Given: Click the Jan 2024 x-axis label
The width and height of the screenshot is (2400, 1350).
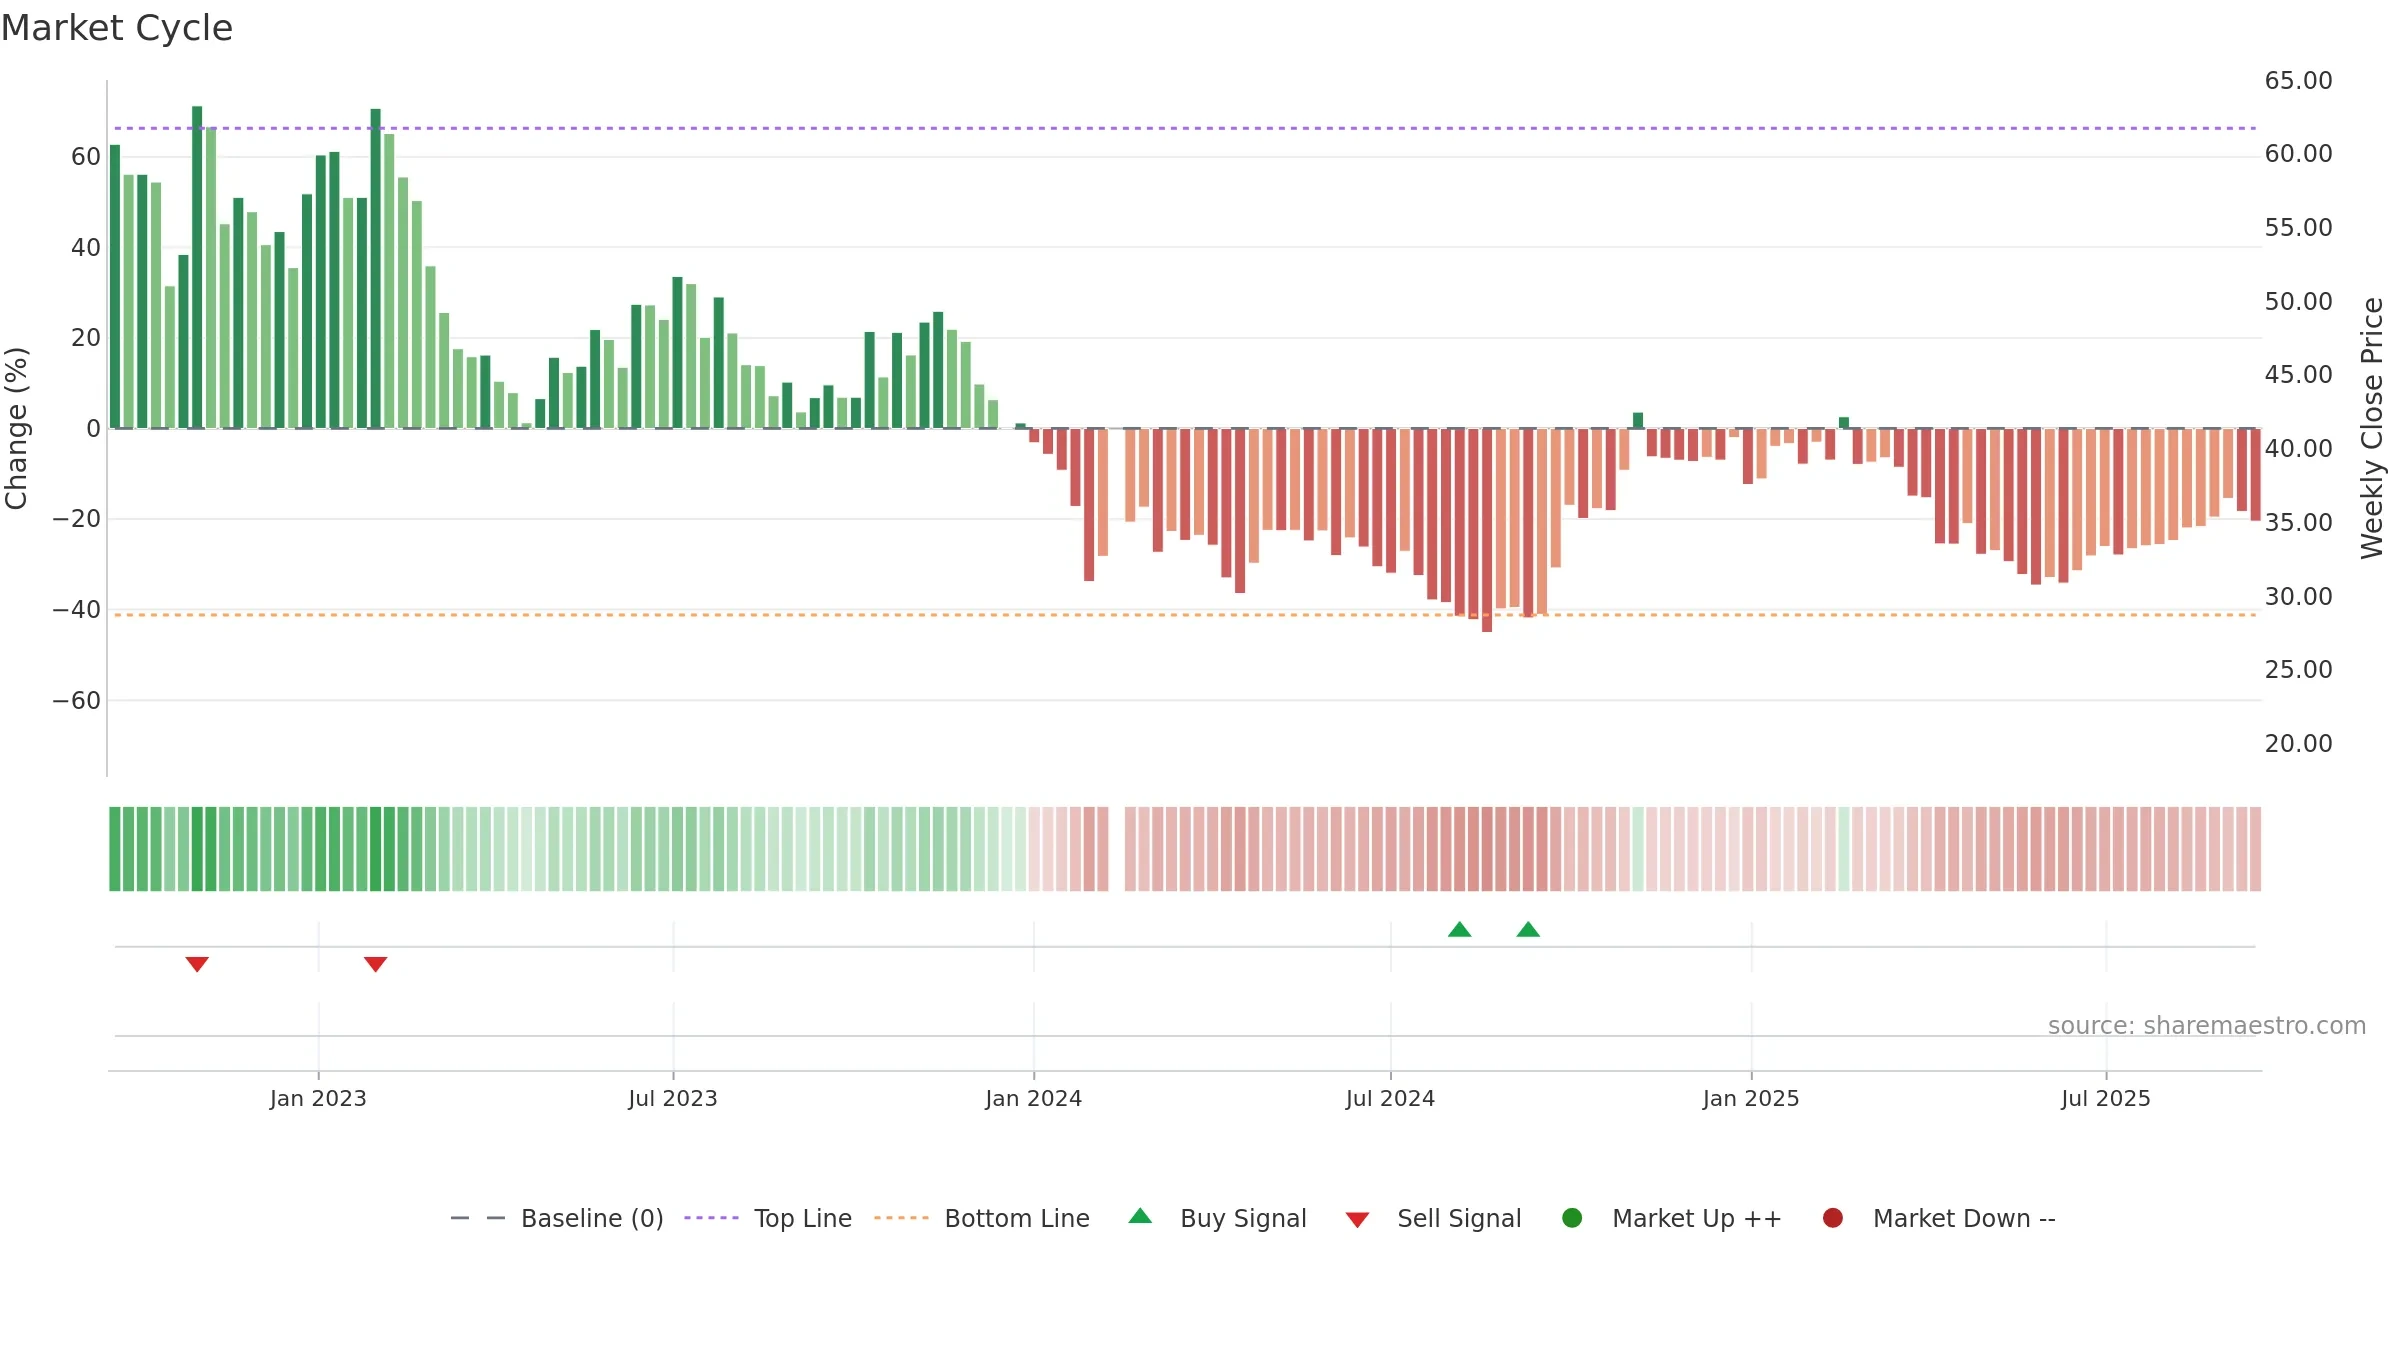Looking at the screenshot, I should point(1033,1098).
